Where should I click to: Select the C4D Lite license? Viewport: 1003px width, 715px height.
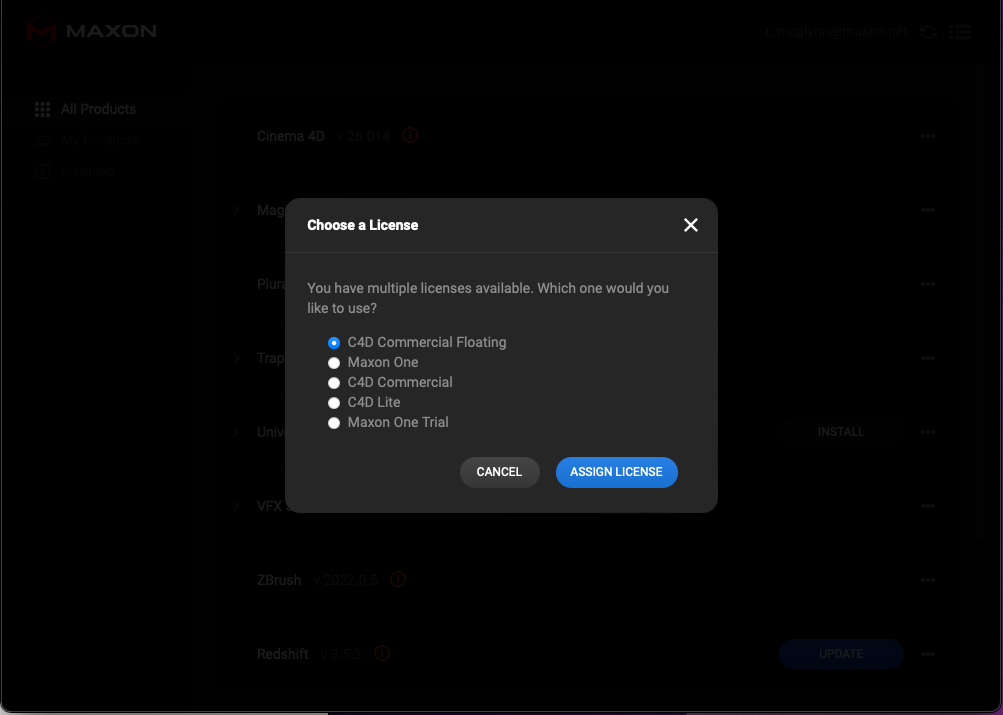333,402
